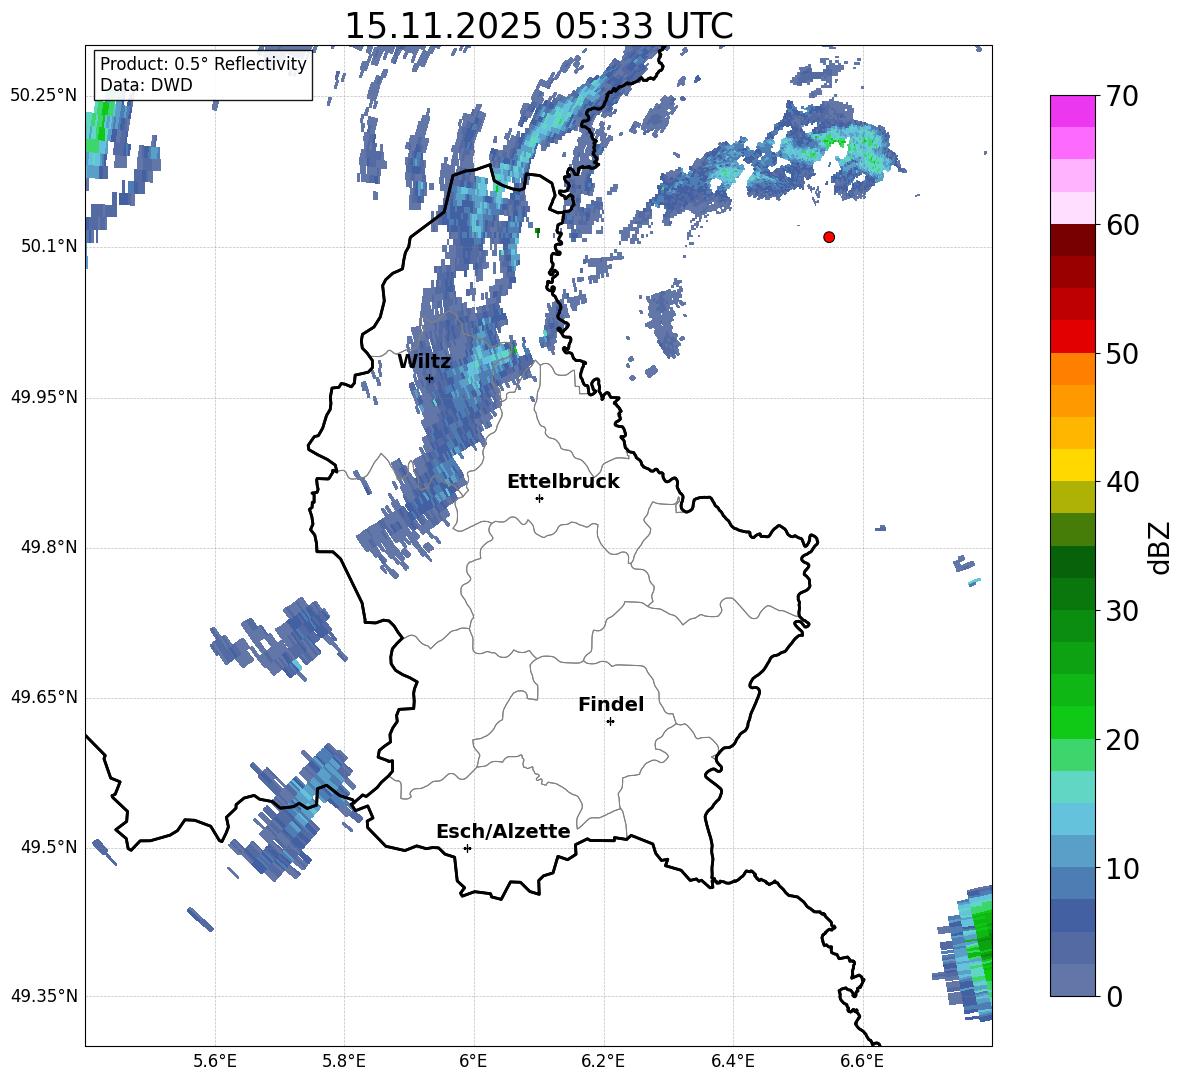
Task: Click the Ettelbruck station cross marker
Action: 539,498
